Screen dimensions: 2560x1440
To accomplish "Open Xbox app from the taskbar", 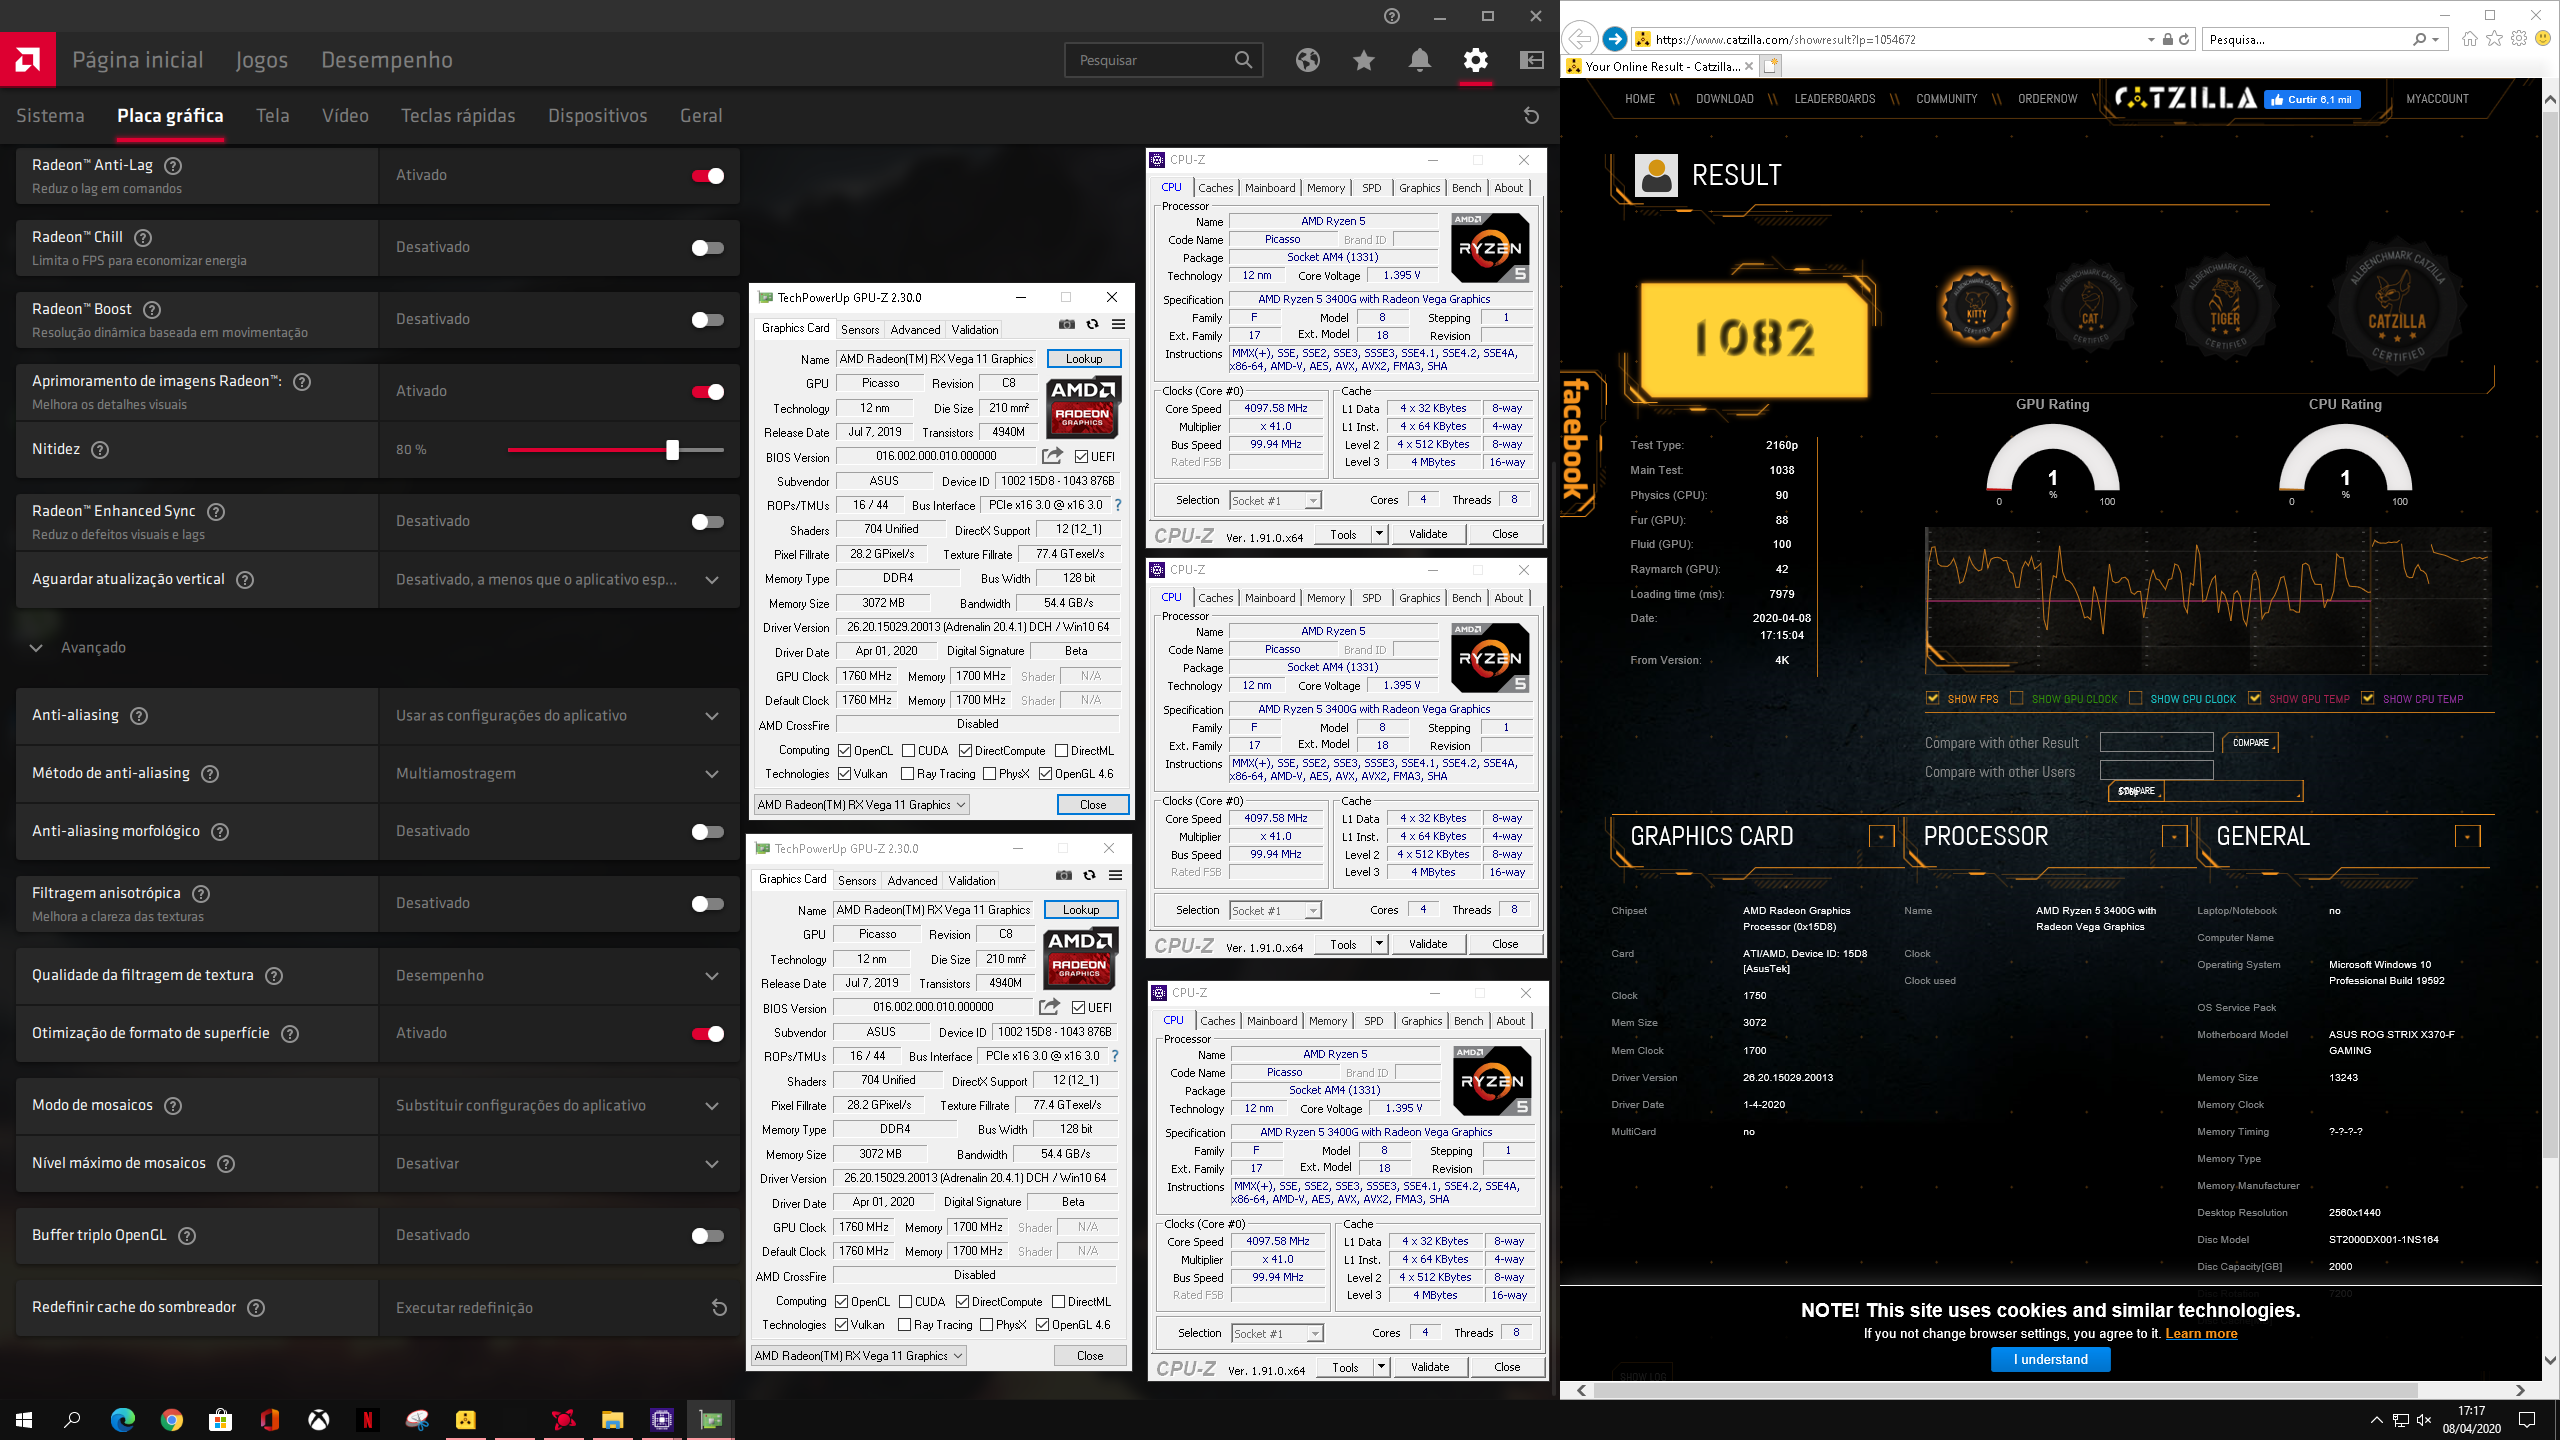I will coord(318,1419).
